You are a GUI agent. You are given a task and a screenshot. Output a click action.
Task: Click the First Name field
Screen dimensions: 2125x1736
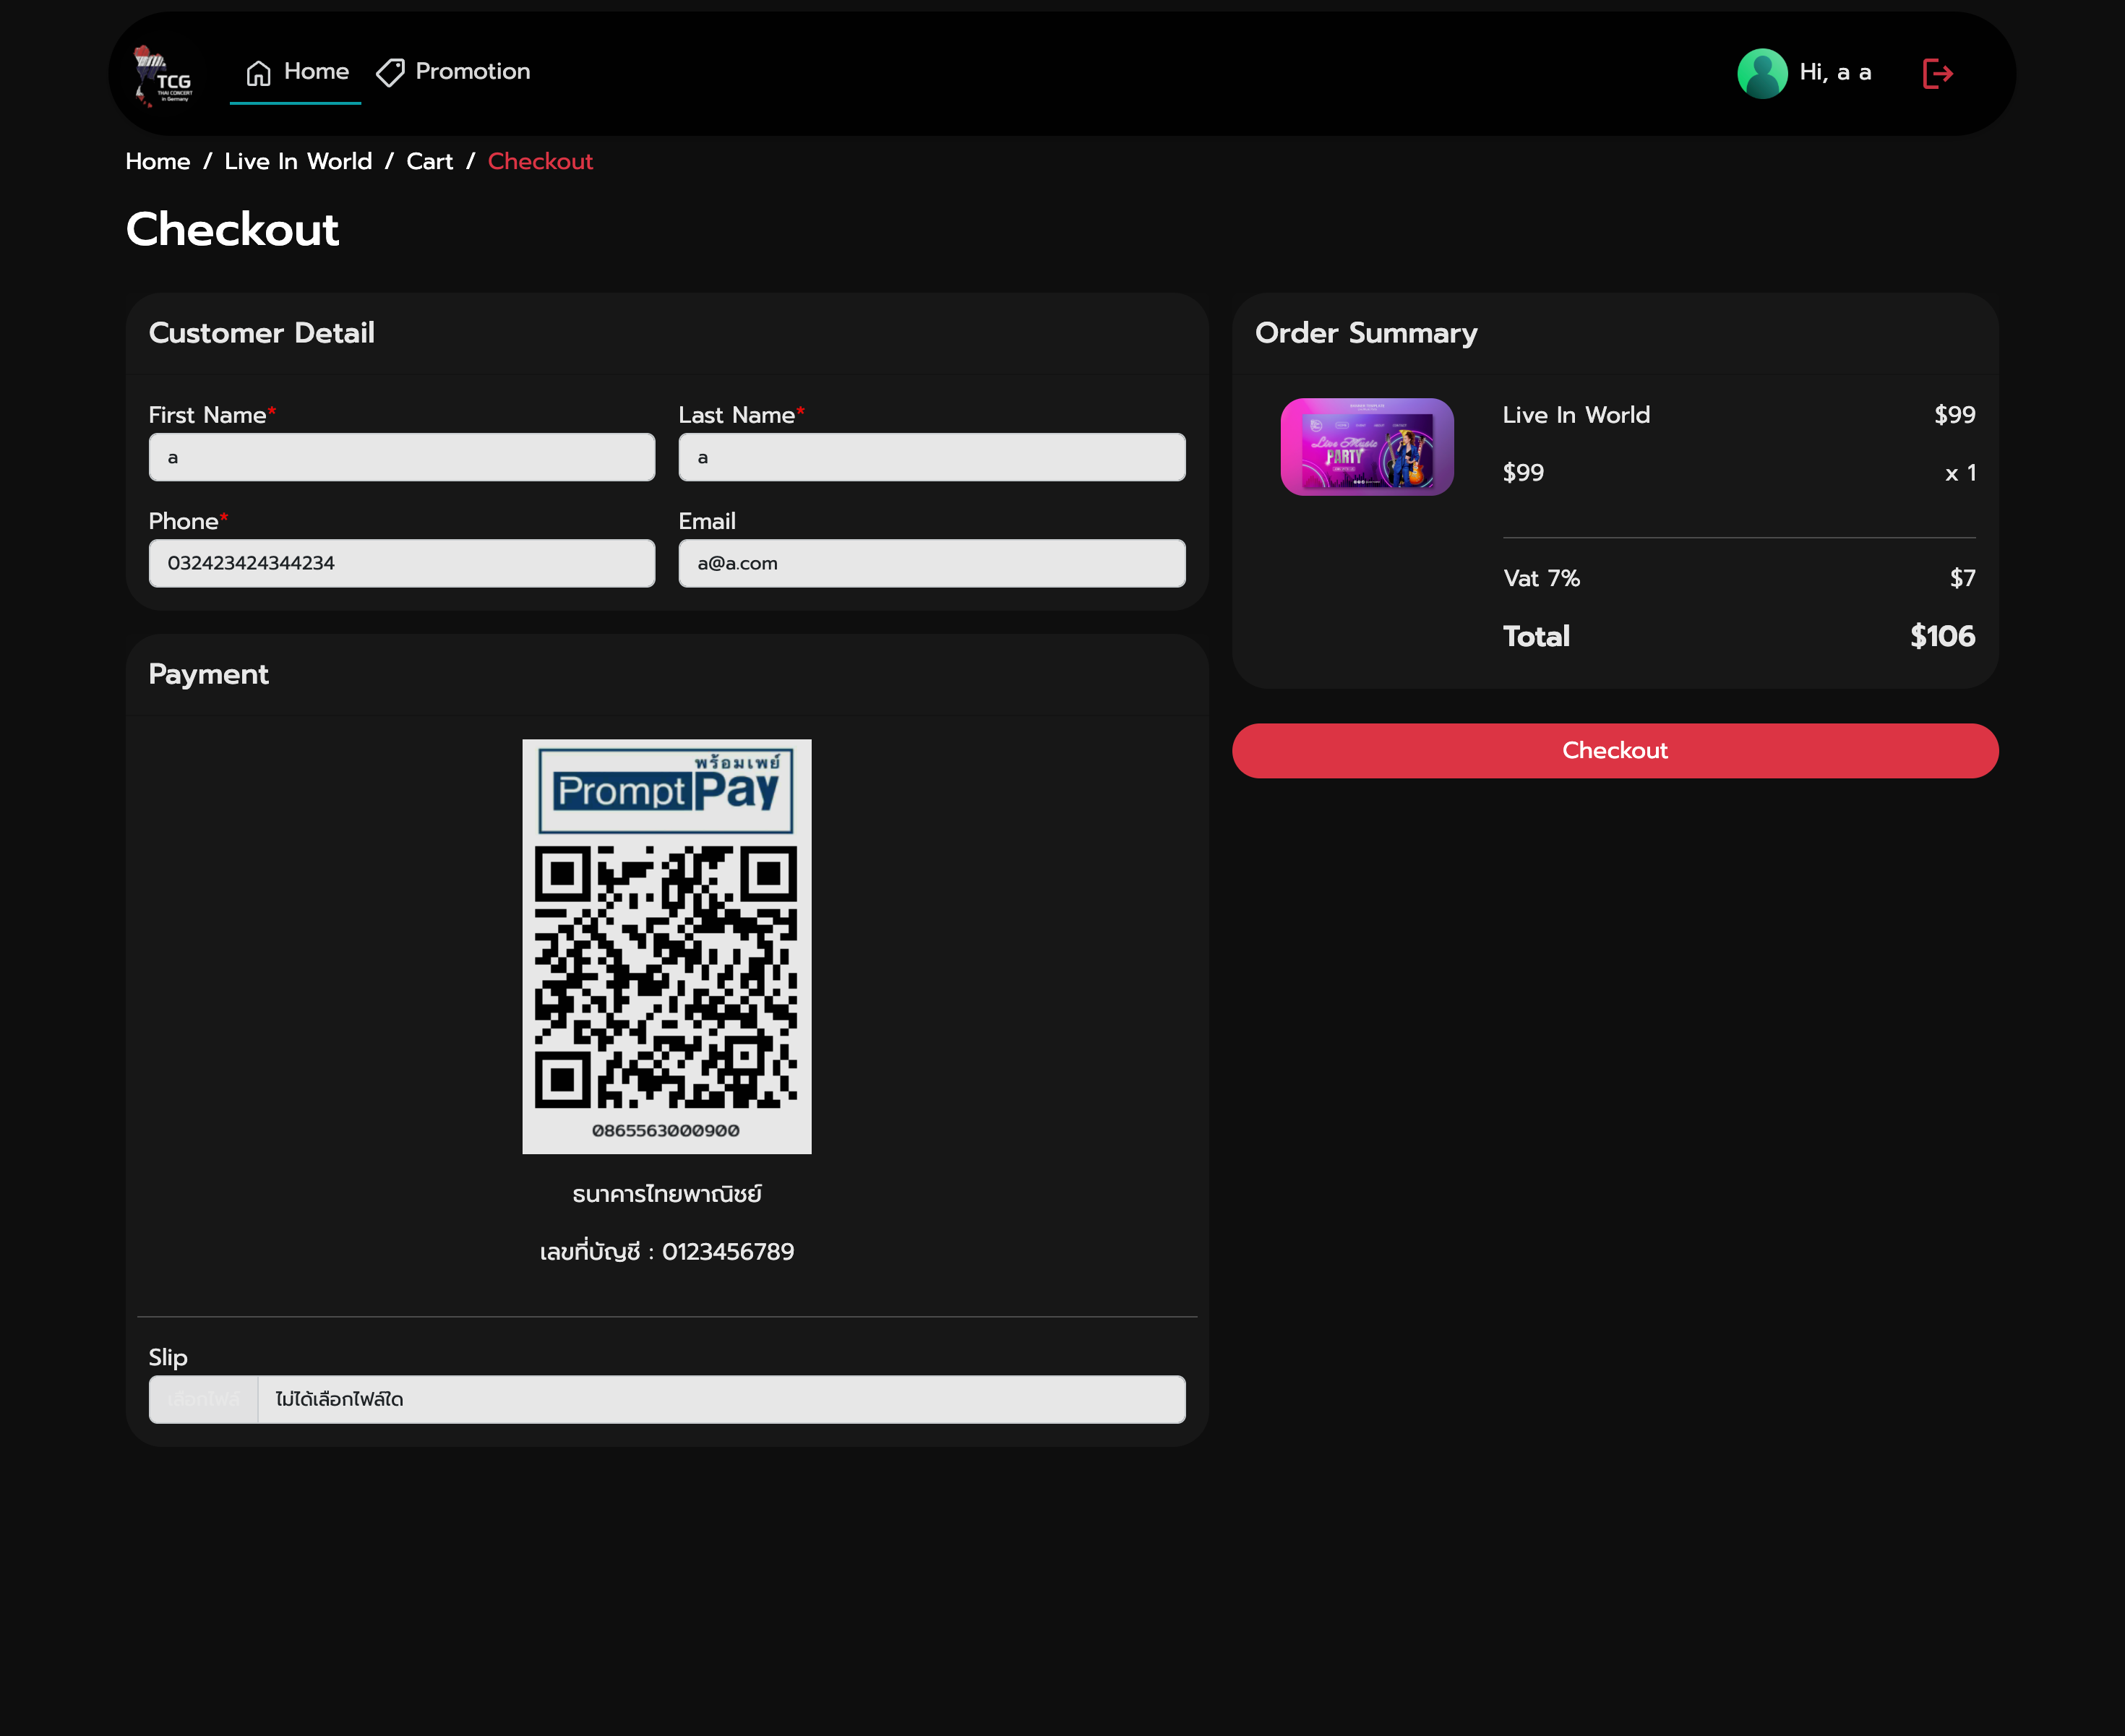point(402,457)
